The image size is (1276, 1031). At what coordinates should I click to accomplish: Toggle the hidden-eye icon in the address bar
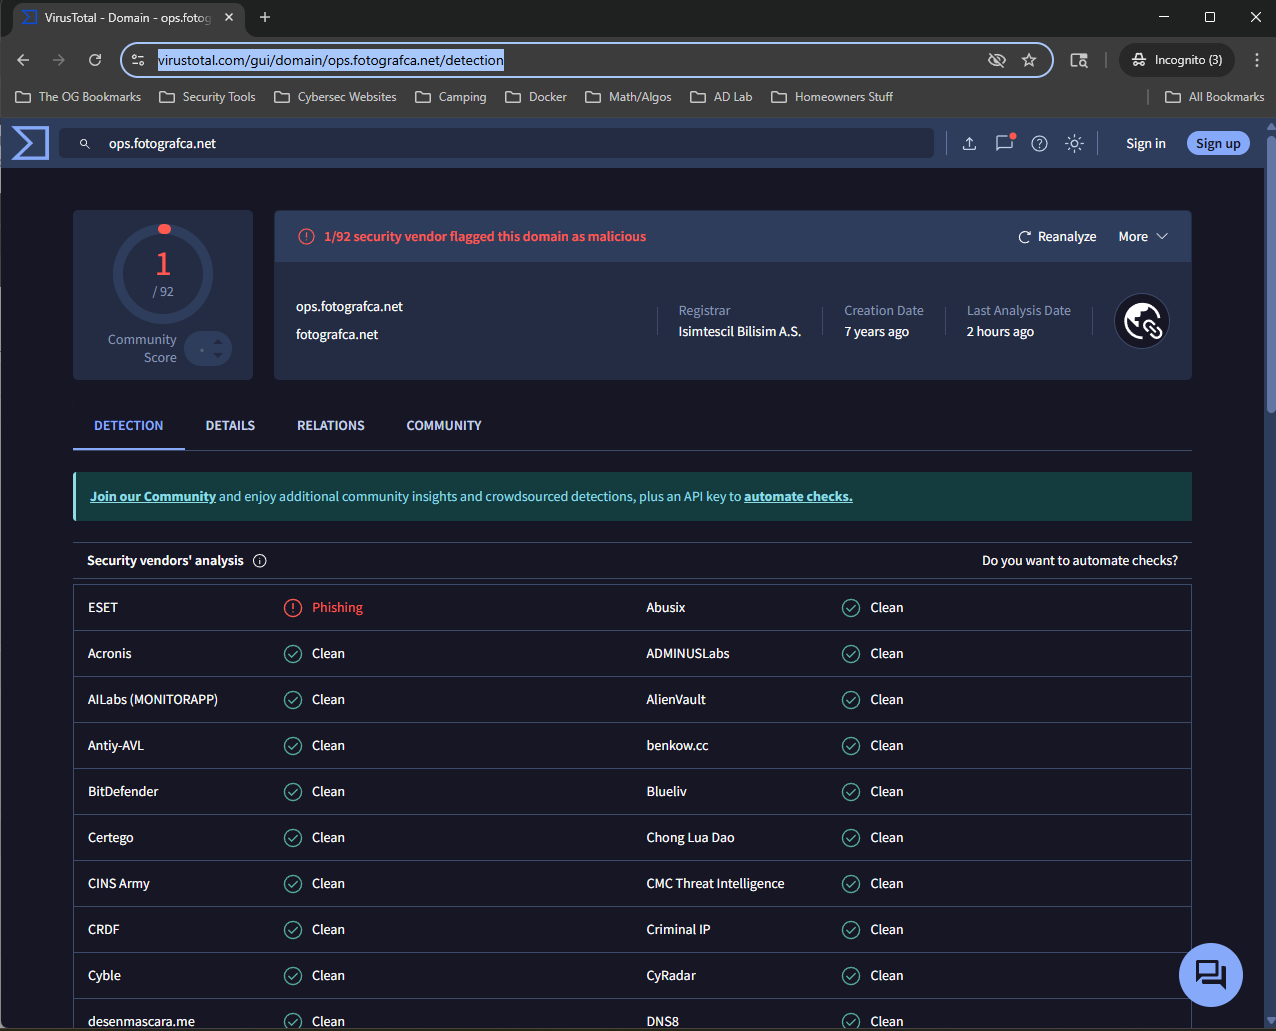click(996, 60)
